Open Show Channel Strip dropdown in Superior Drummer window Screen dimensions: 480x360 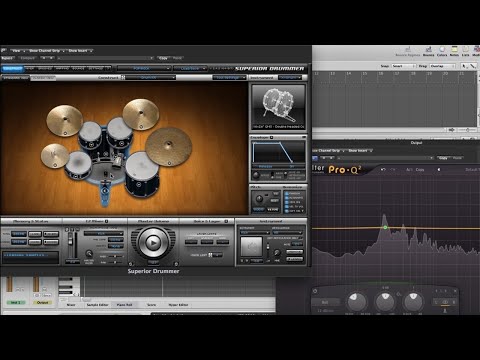(x=46, y=51)
